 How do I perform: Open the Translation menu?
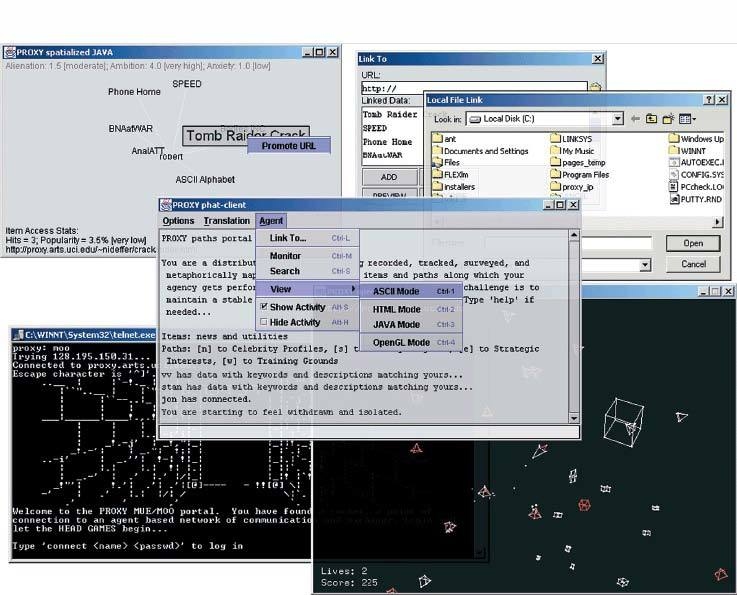(226, 221)
